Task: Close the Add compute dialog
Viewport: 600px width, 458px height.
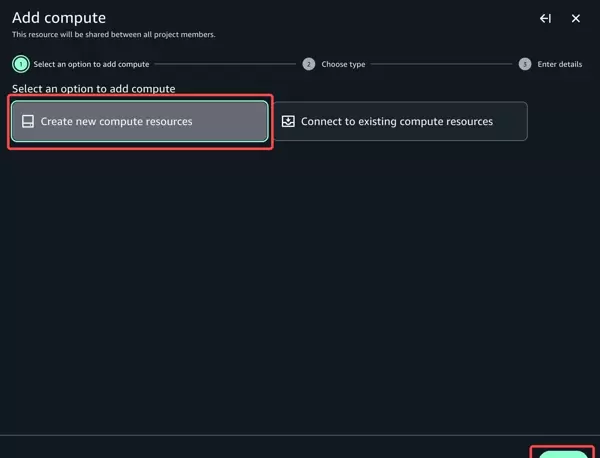Action: pos(576,18)
